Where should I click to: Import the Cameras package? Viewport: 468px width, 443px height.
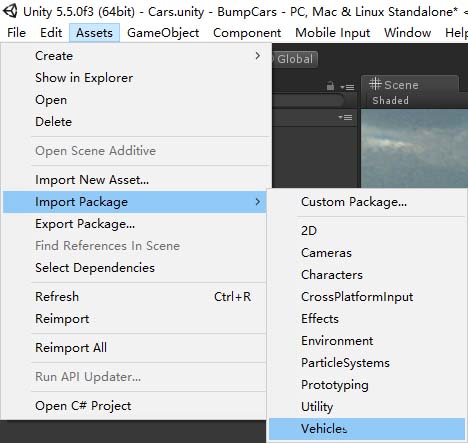point(367,252)
